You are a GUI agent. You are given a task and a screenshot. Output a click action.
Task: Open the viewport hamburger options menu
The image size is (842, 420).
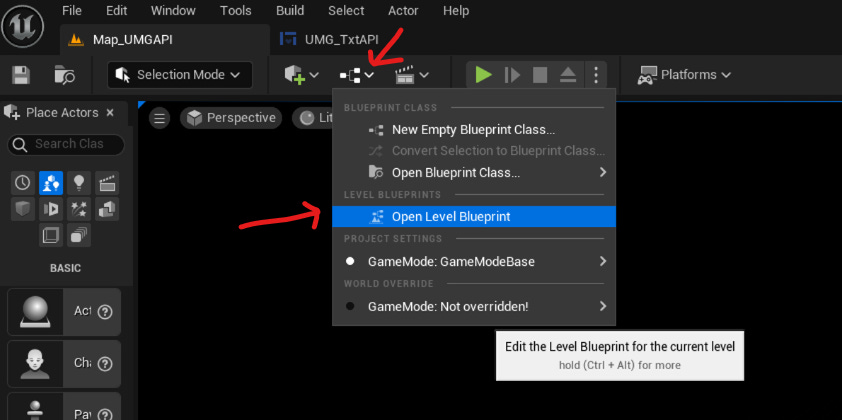(x=159, y=118)
